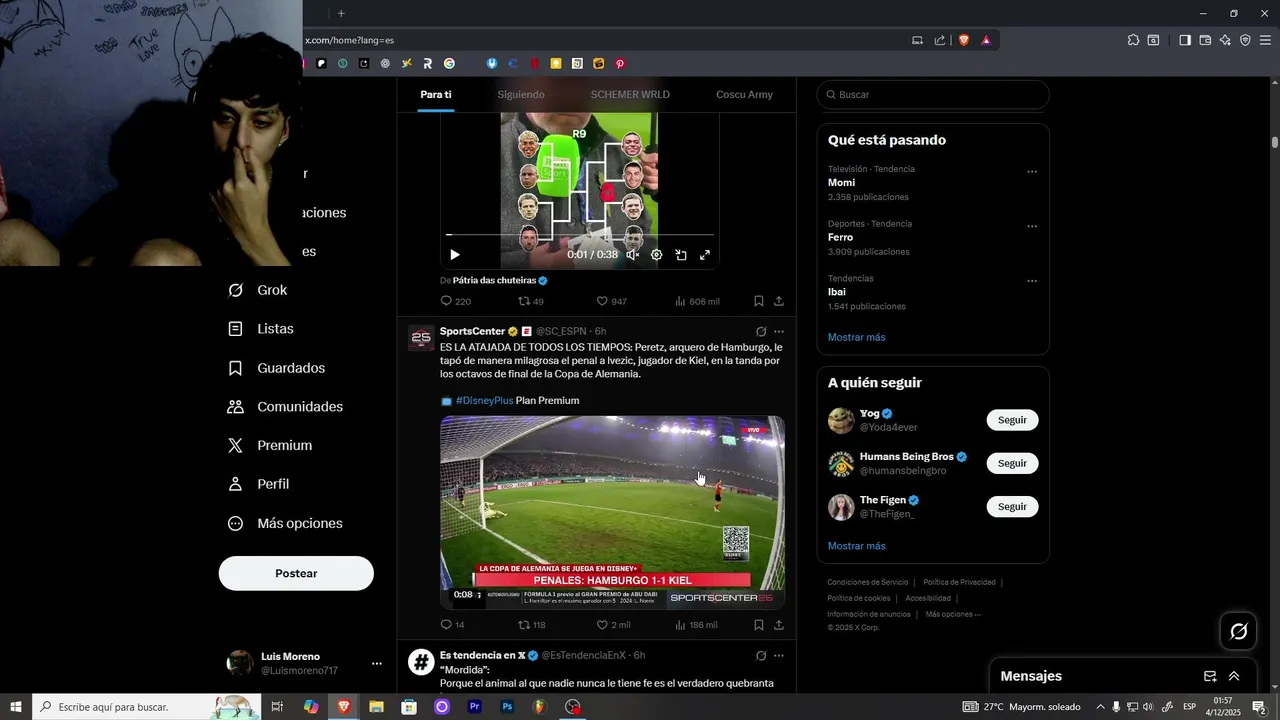This screenshot has width=1280, height=720.
Task: Open account menu dots next to Luis Moreno
Action: coord(377,663)
